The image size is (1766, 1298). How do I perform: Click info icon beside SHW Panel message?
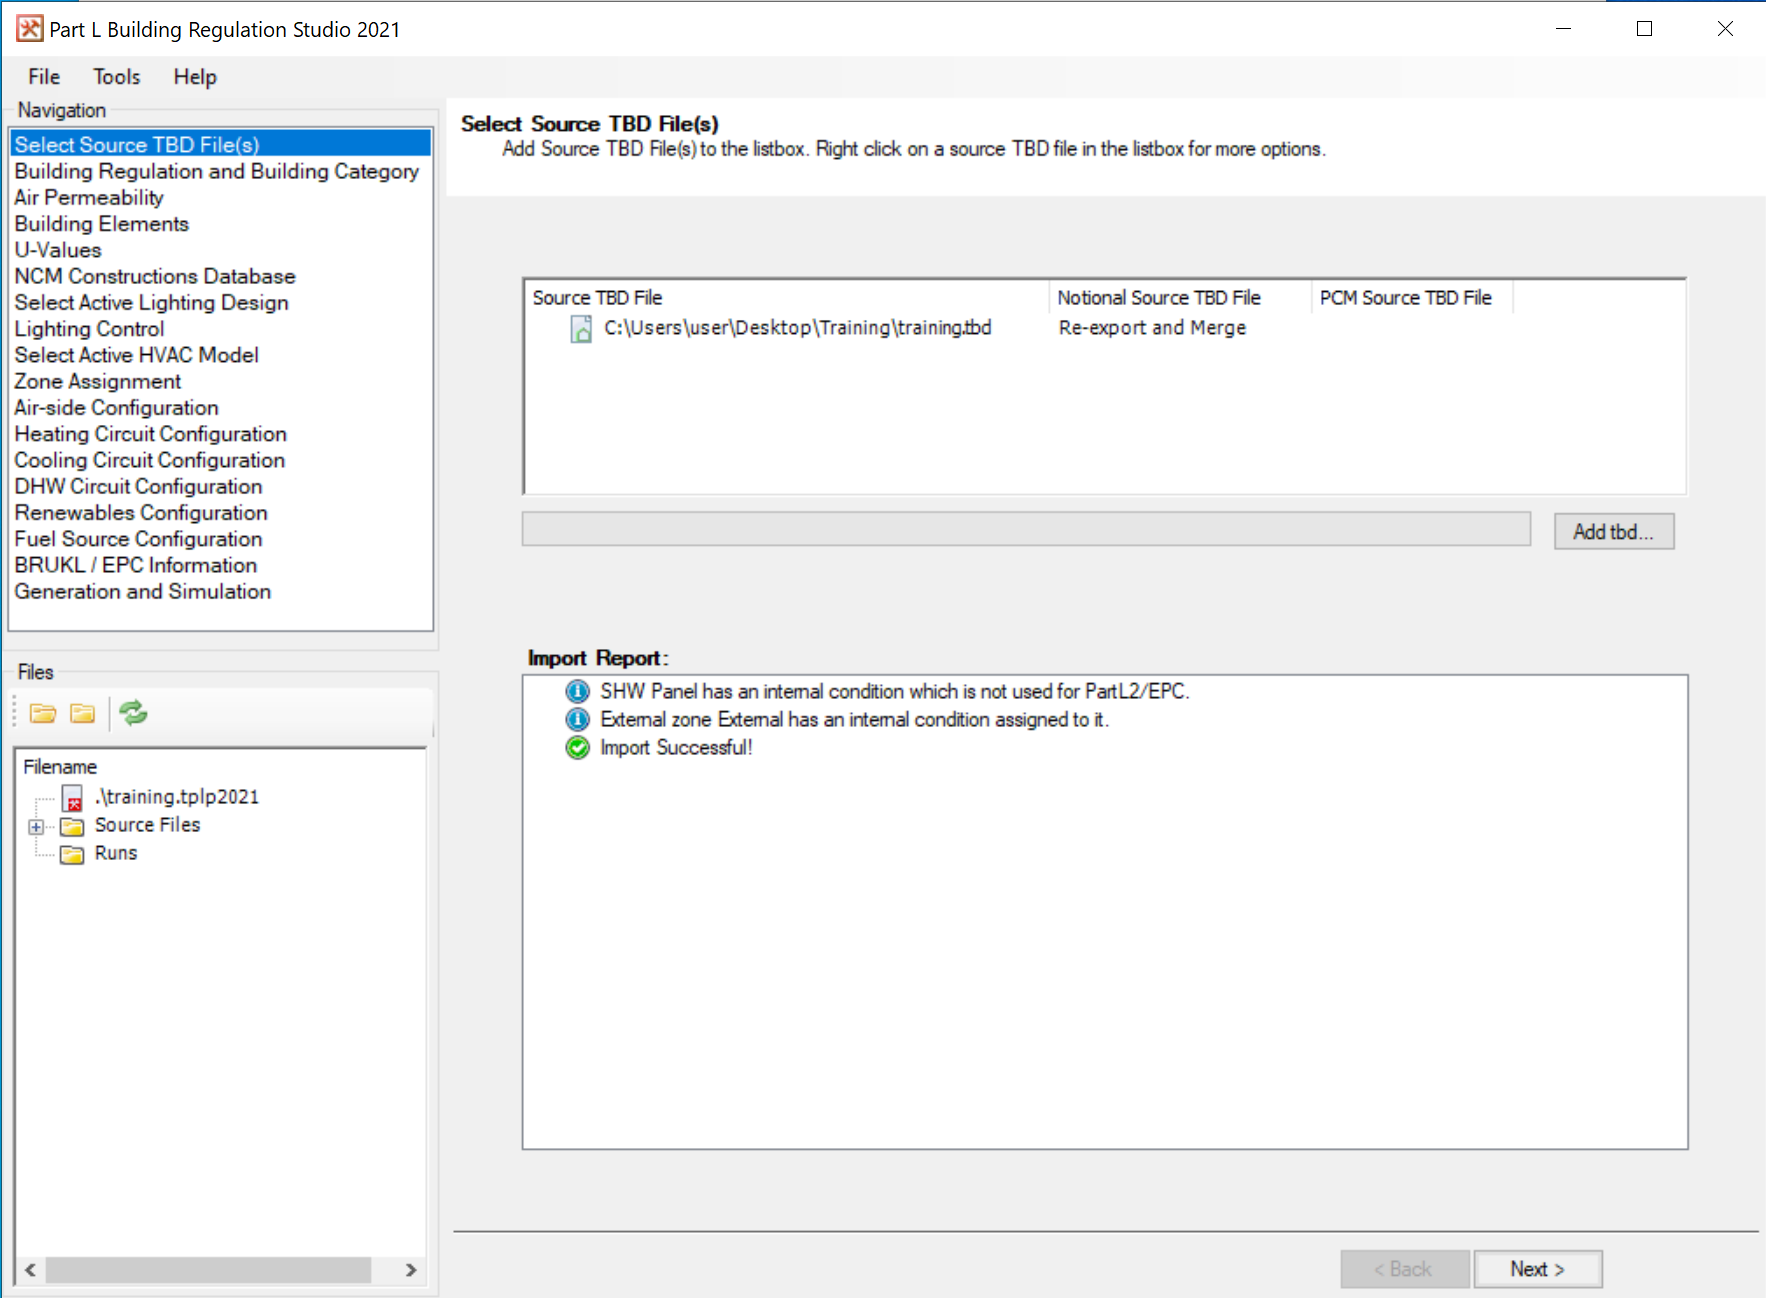pyautogui.click(x=578, y=691)
